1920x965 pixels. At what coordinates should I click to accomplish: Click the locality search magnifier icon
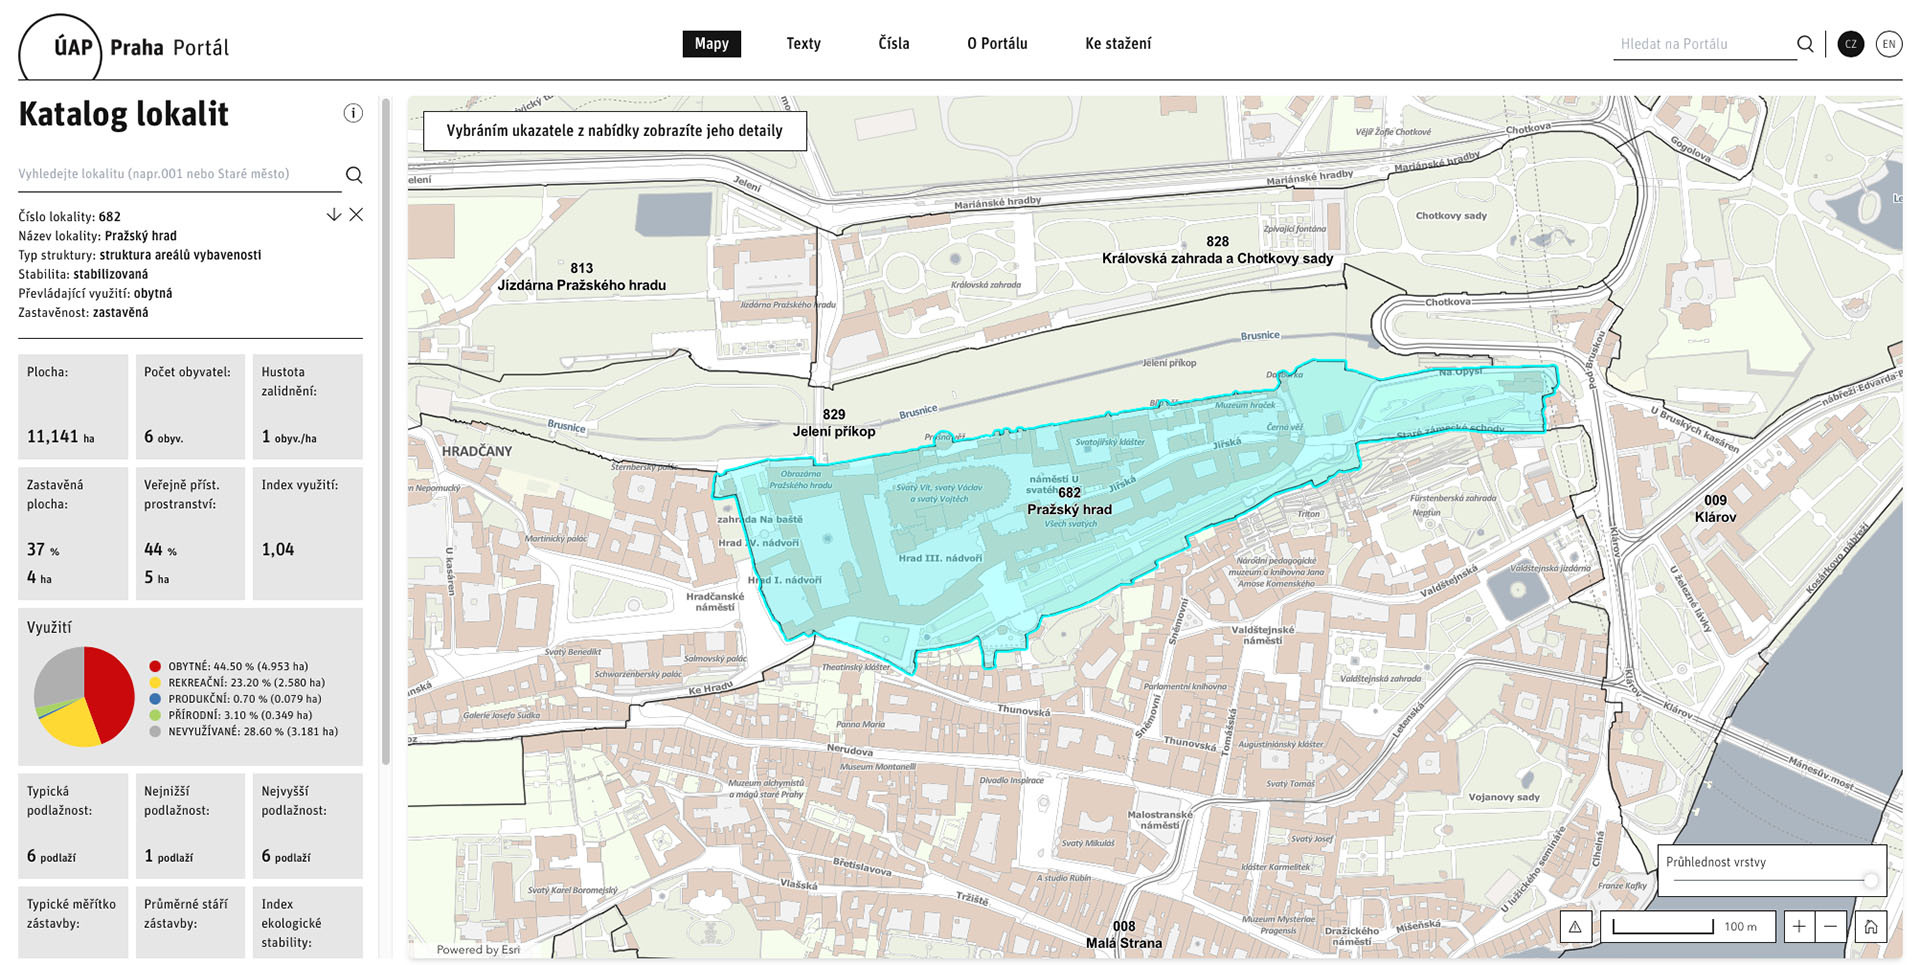pos(354,175)
